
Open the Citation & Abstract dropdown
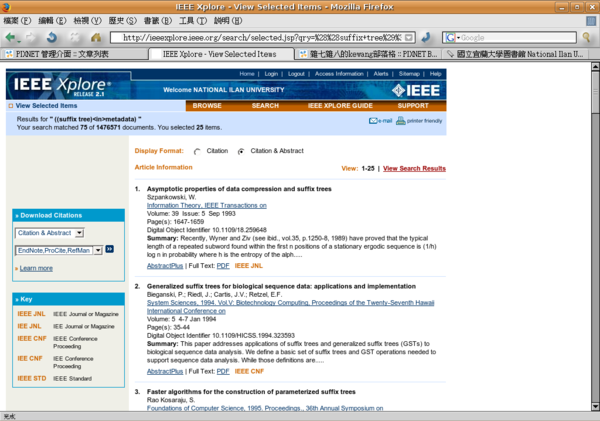[49, 233]
